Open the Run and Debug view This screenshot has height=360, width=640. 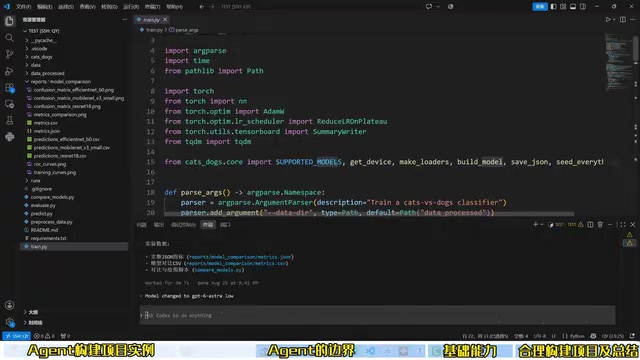point(9,71)
